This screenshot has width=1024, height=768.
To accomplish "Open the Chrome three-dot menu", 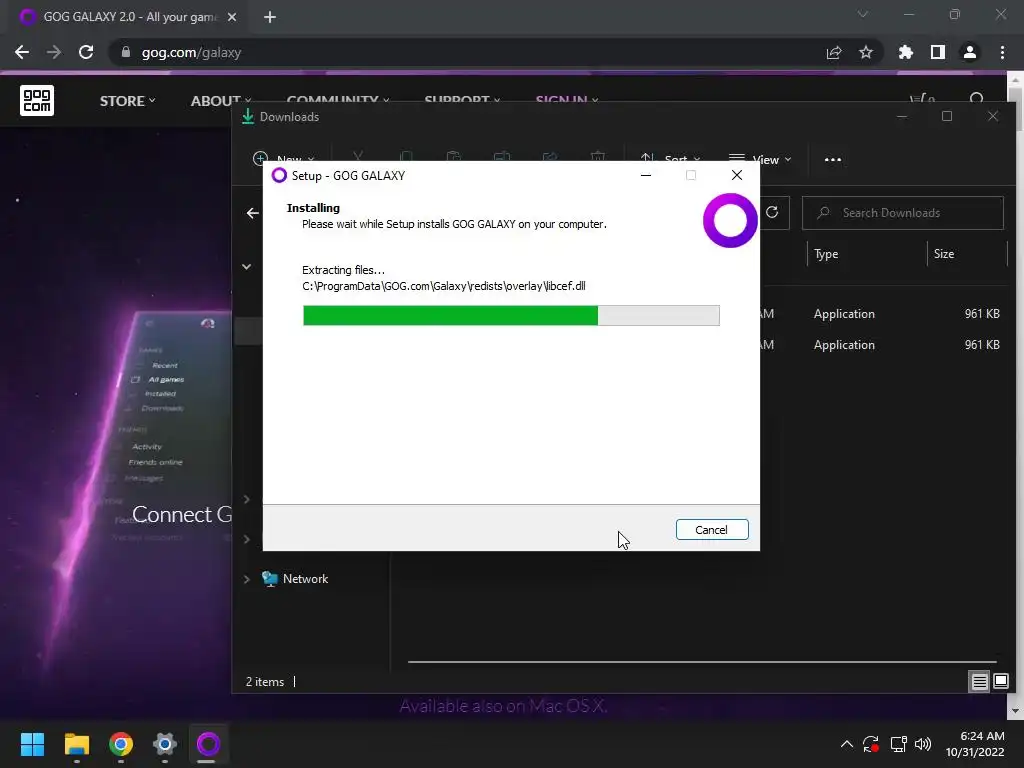I will [x=1002, y=52].
